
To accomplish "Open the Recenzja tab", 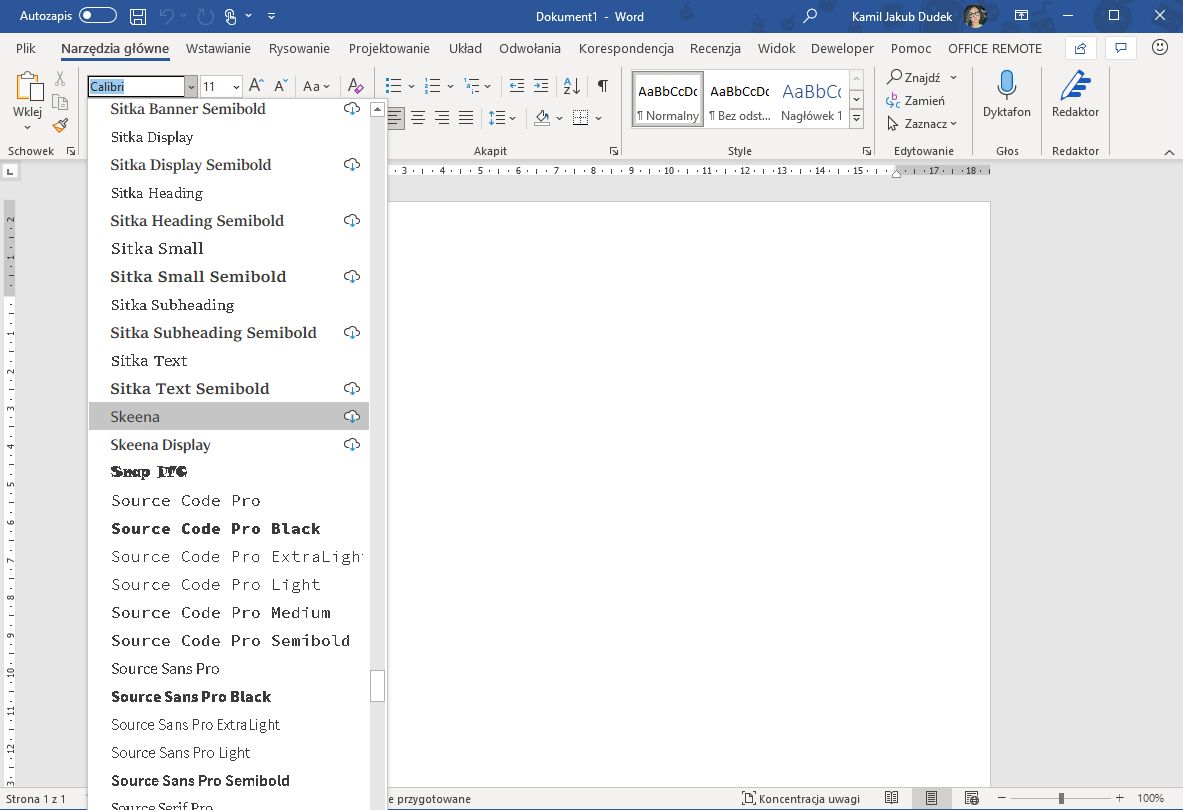I will click(714, 48).
